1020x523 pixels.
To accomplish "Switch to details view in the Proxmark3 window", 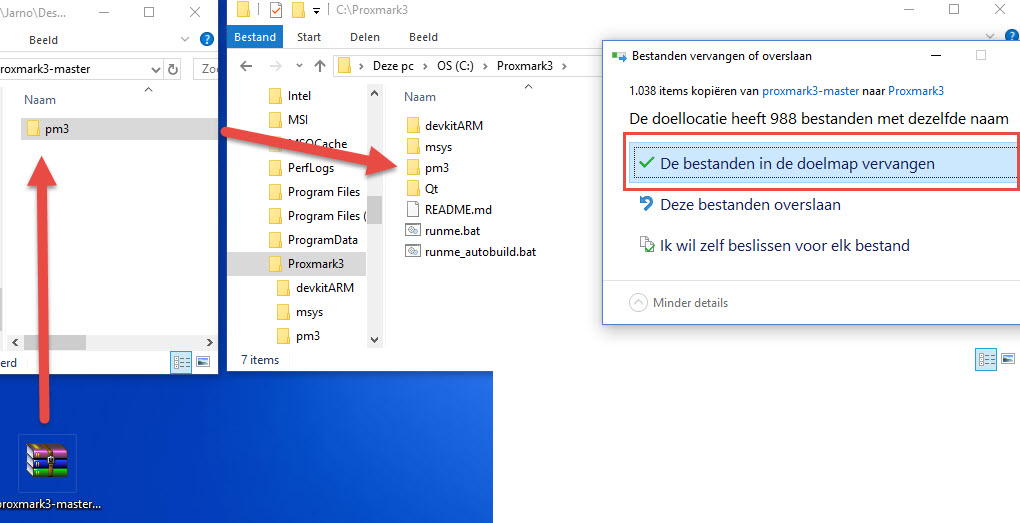I will [x=986, y=358].
